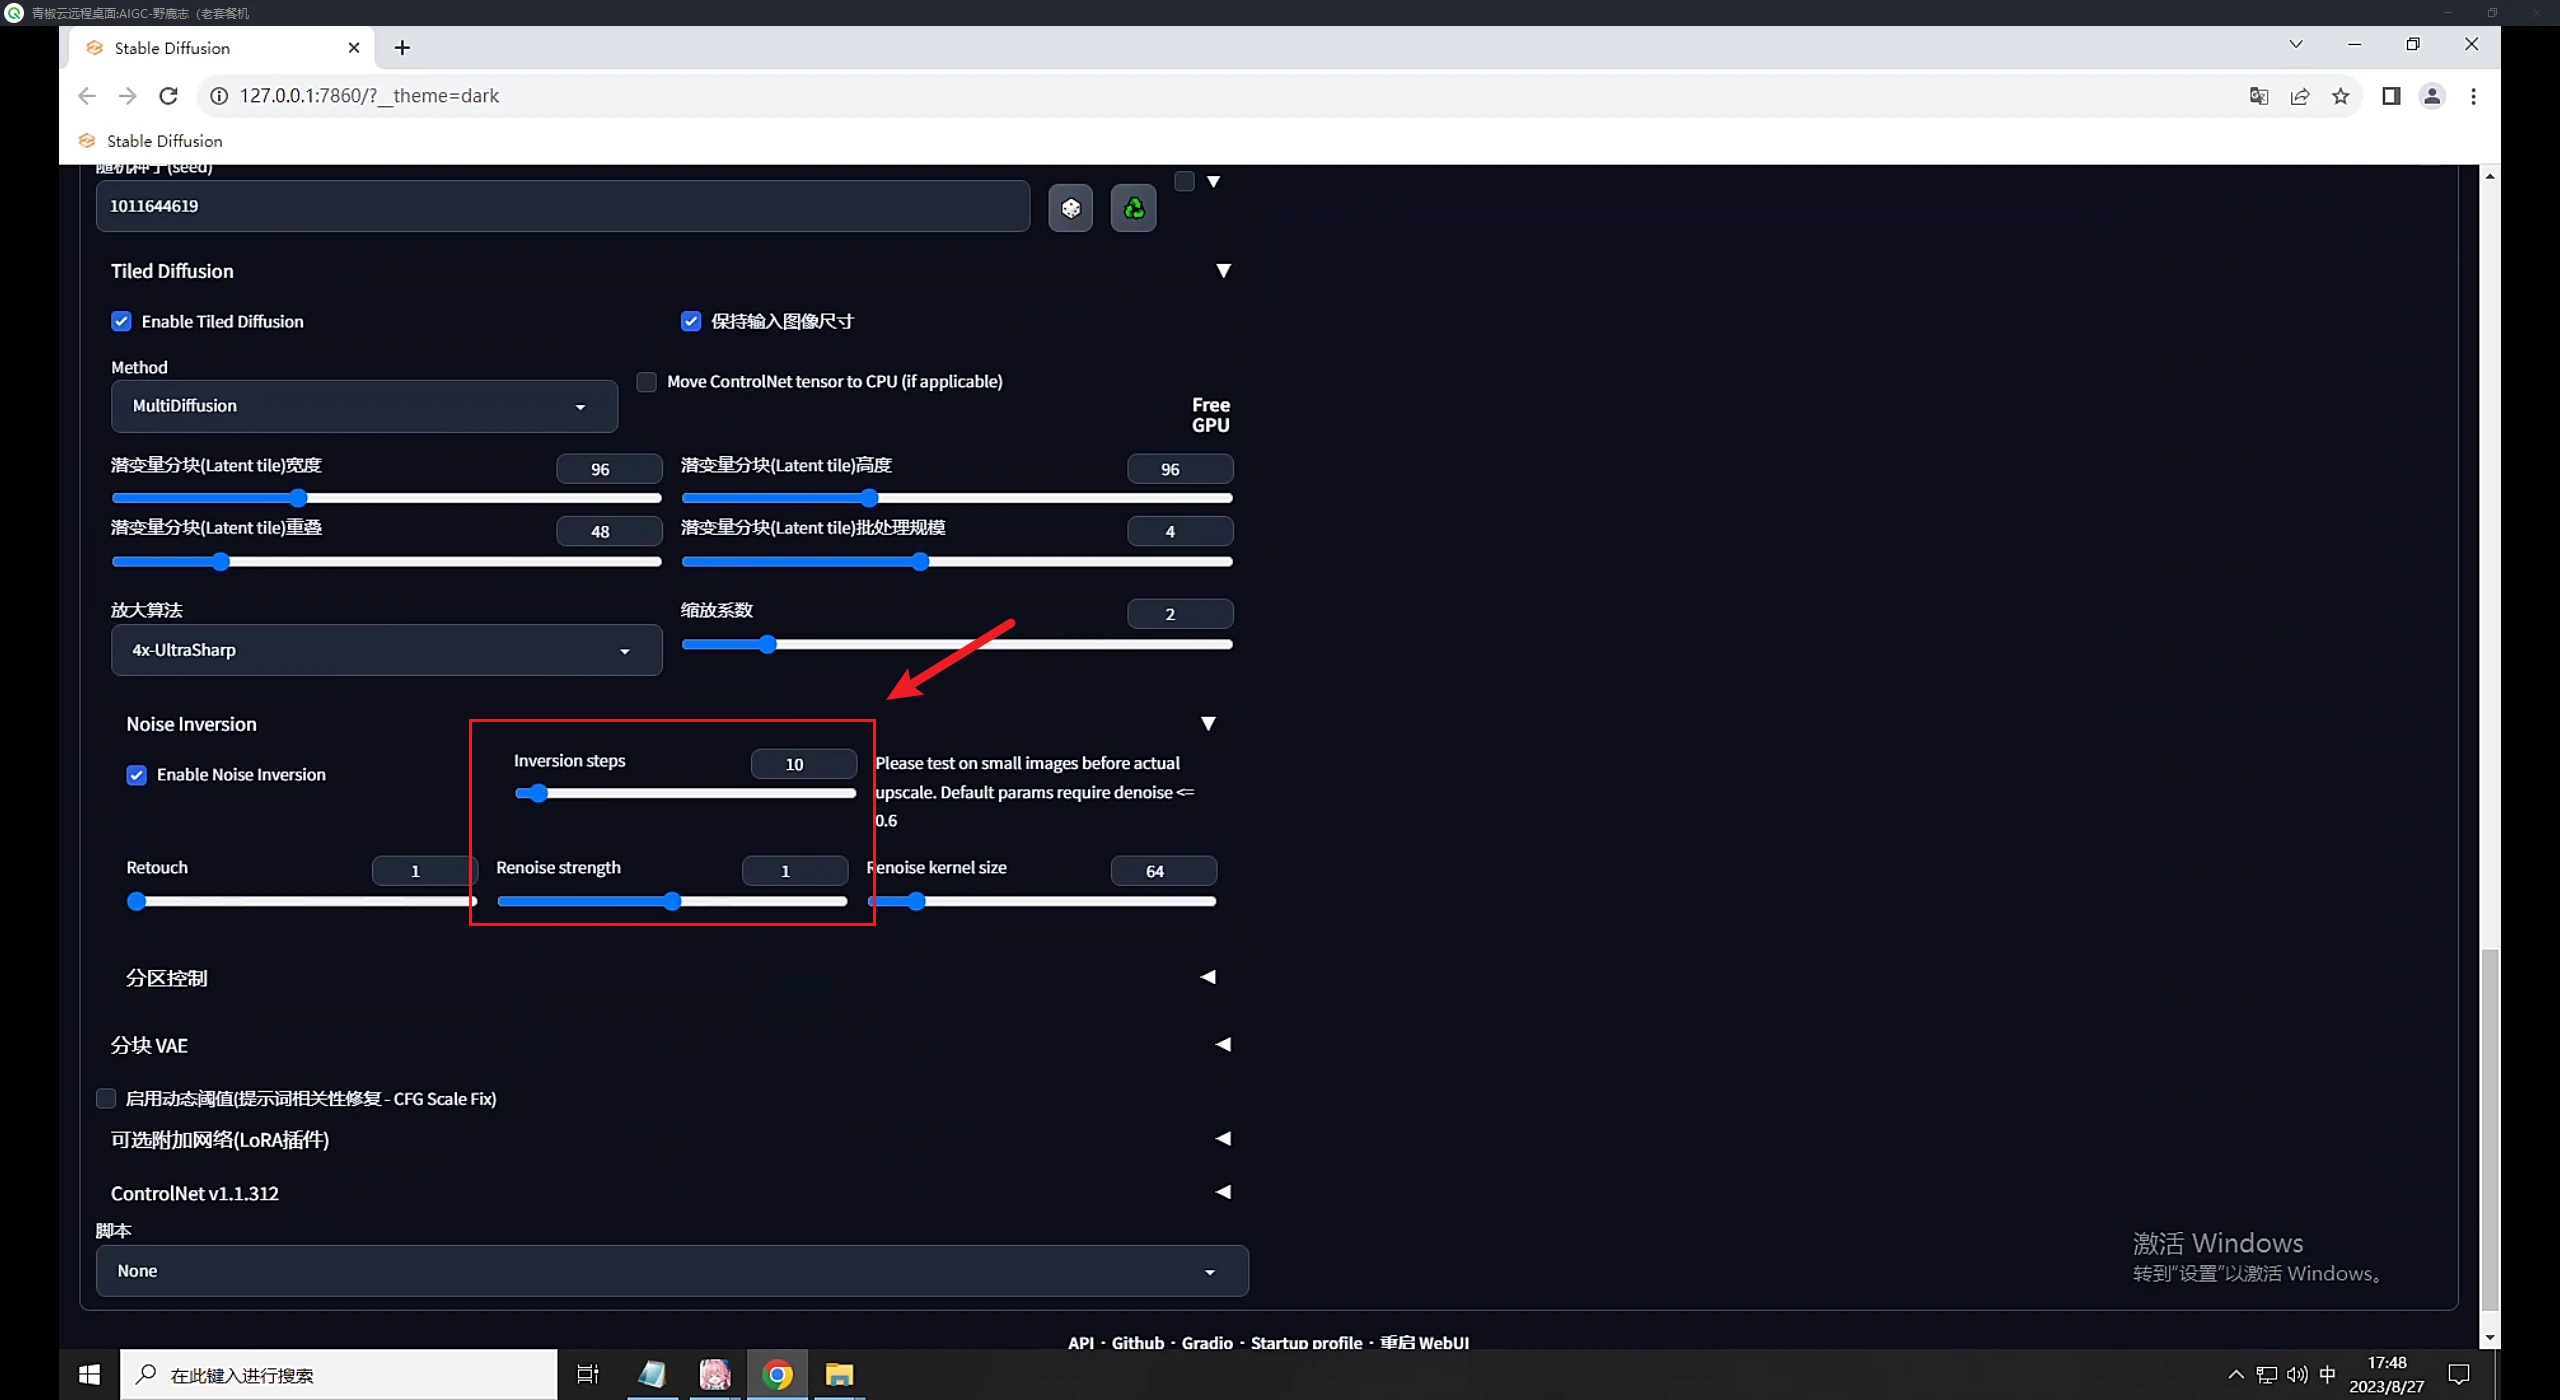Open a new browser tab
The height and width of the screenshot is (1400, 2560).
402,48
